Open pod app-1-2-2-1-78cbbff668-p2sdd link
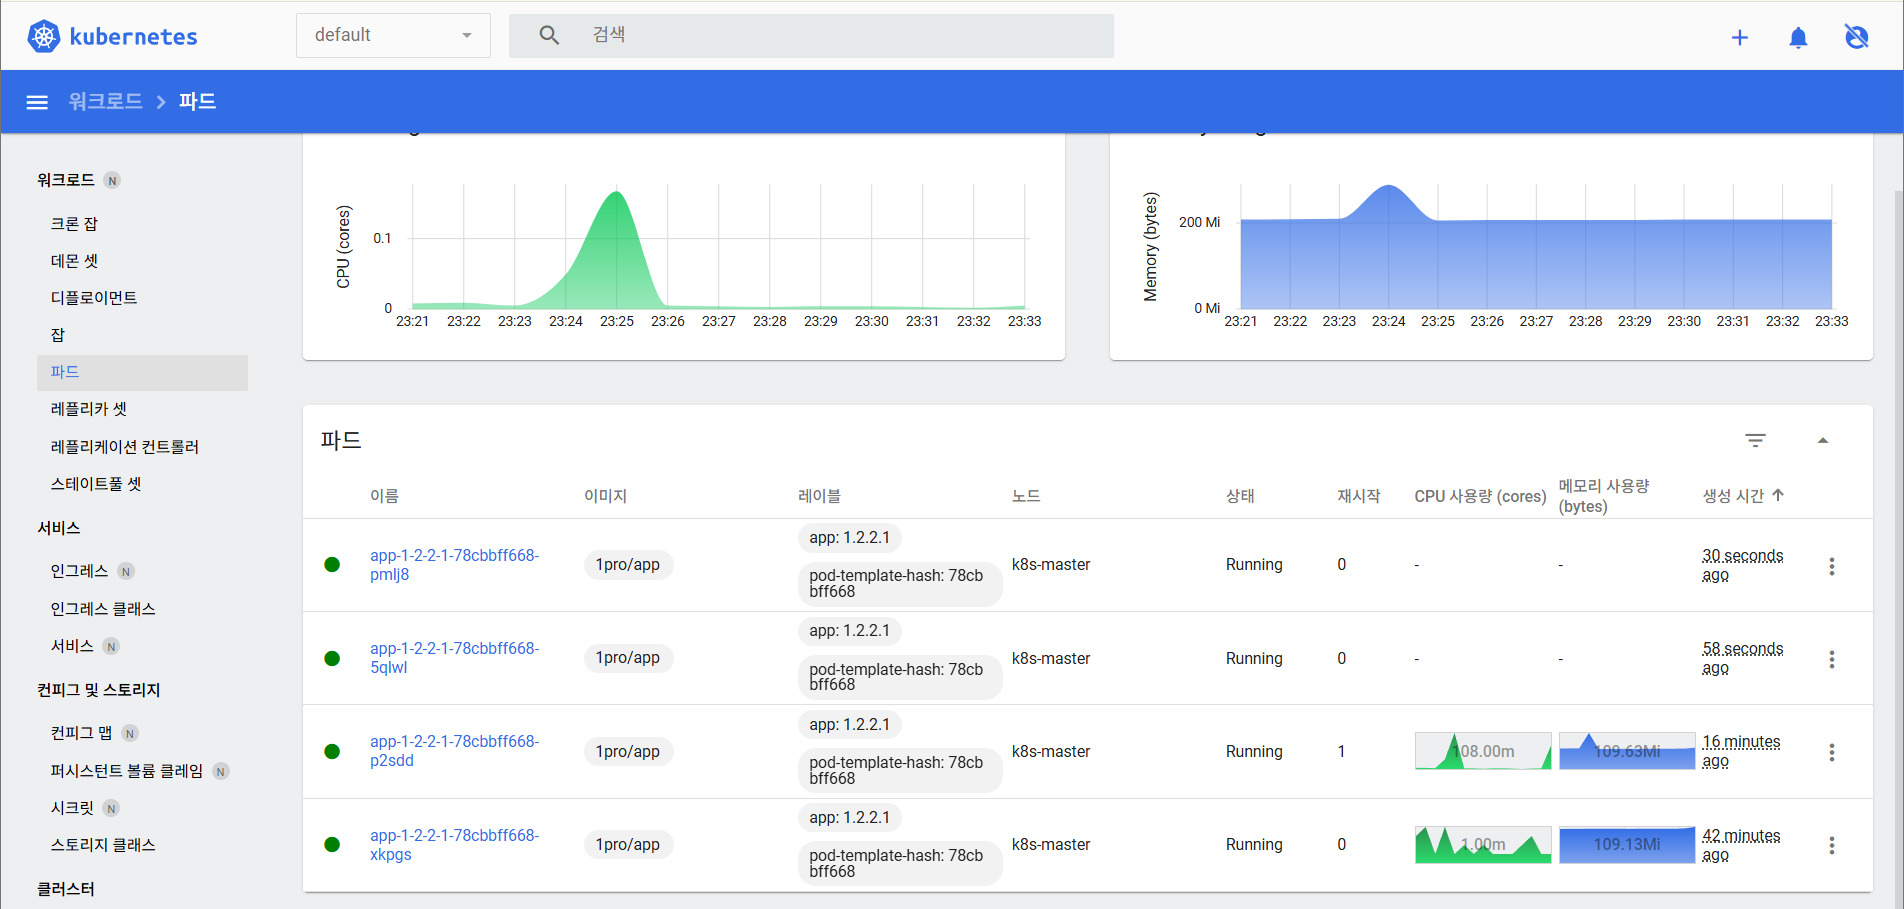Viewport: 1904px width, 909px height. click(x=454, y=751)
